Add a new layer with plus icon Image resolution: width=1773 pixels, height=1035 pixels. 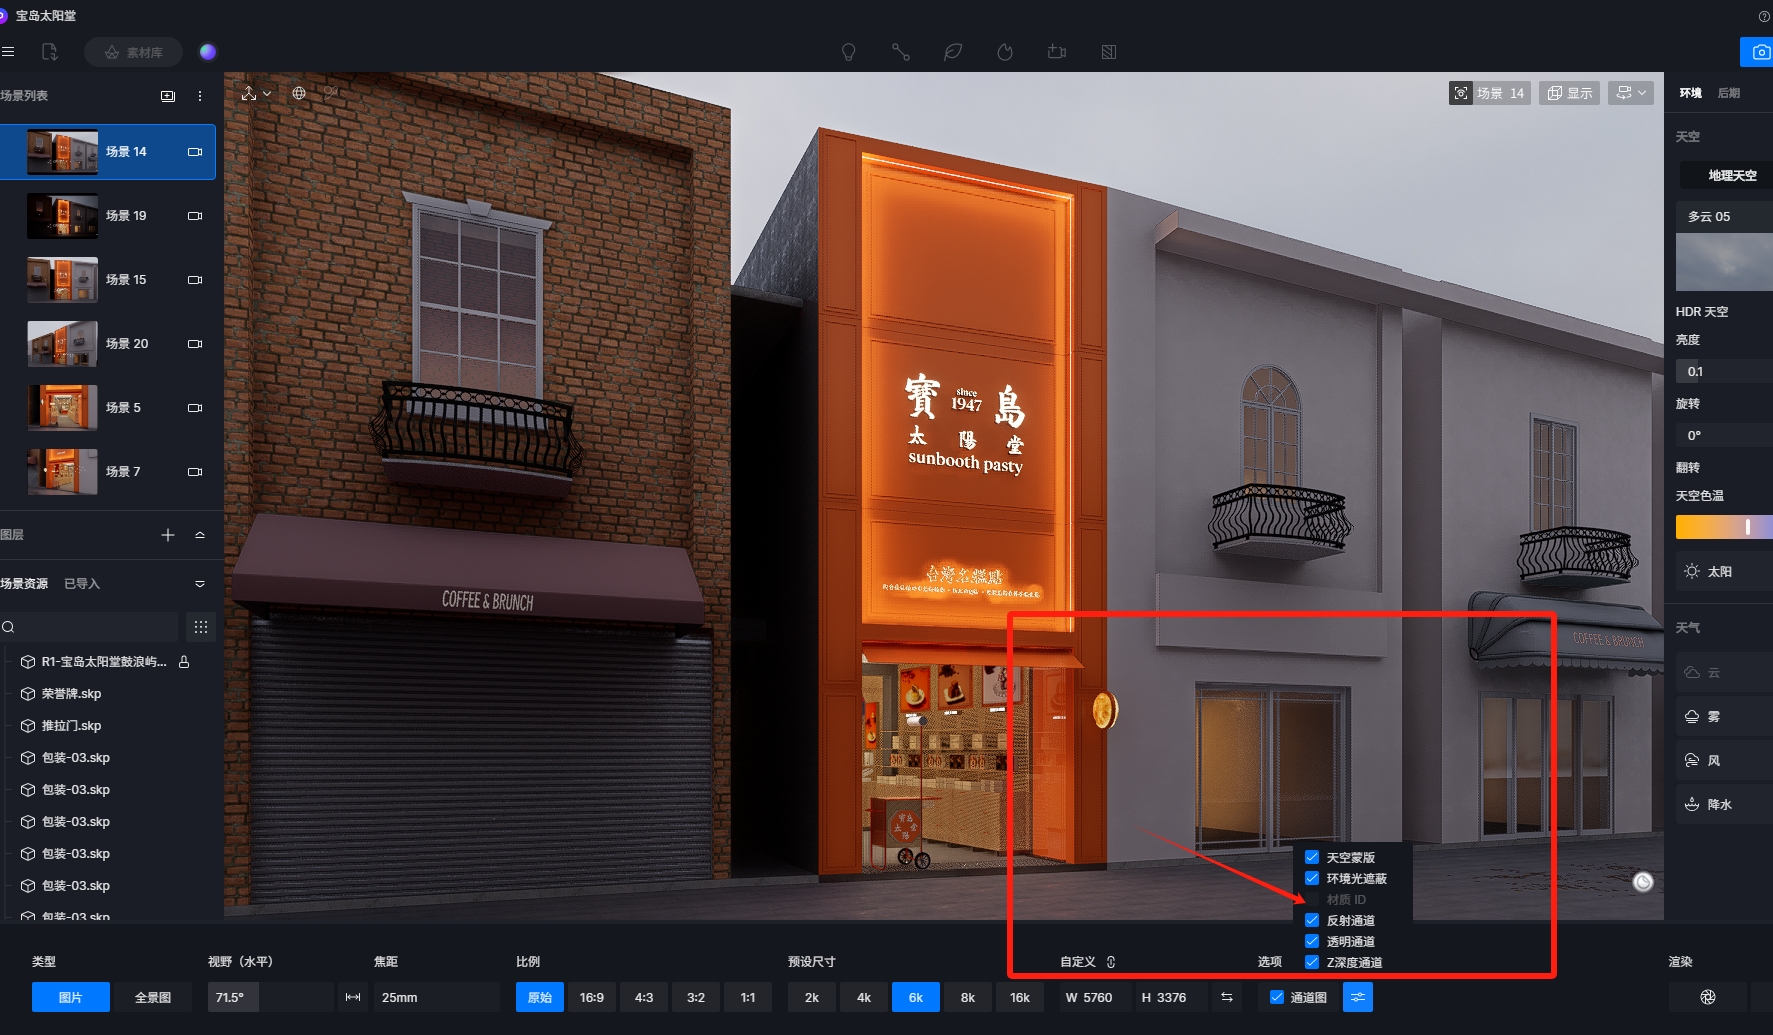point(168,535)
